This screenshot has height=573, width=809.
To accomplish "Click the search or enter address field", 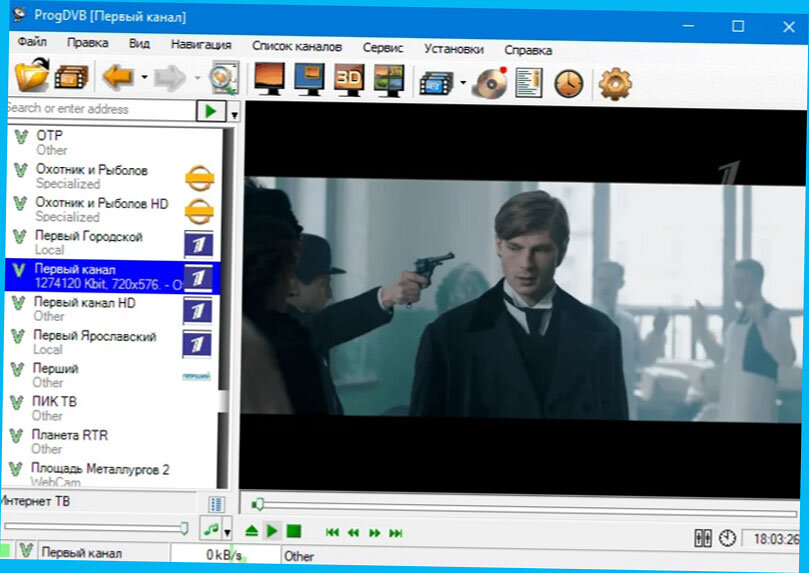I will coord(101,109).
